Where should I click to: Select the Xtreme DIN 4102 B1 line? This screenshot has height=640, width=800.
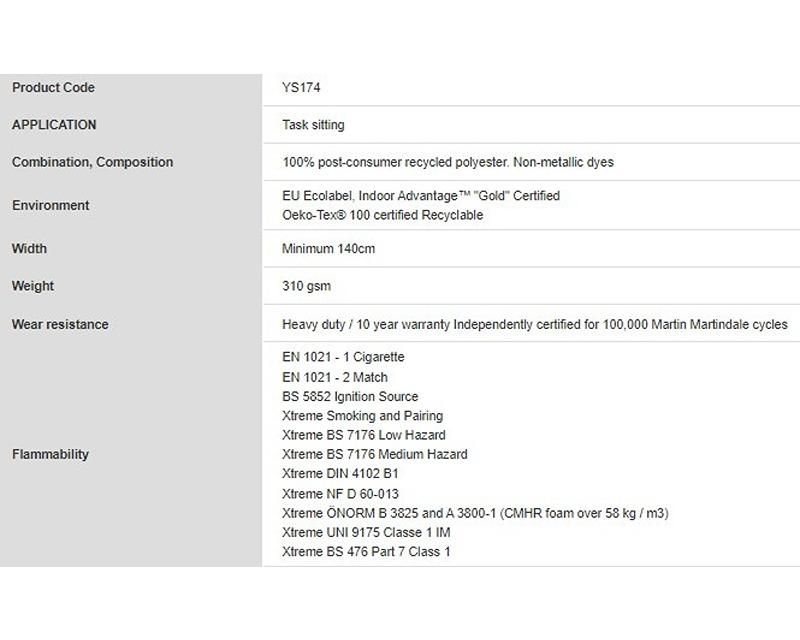[x=340, y=474]
